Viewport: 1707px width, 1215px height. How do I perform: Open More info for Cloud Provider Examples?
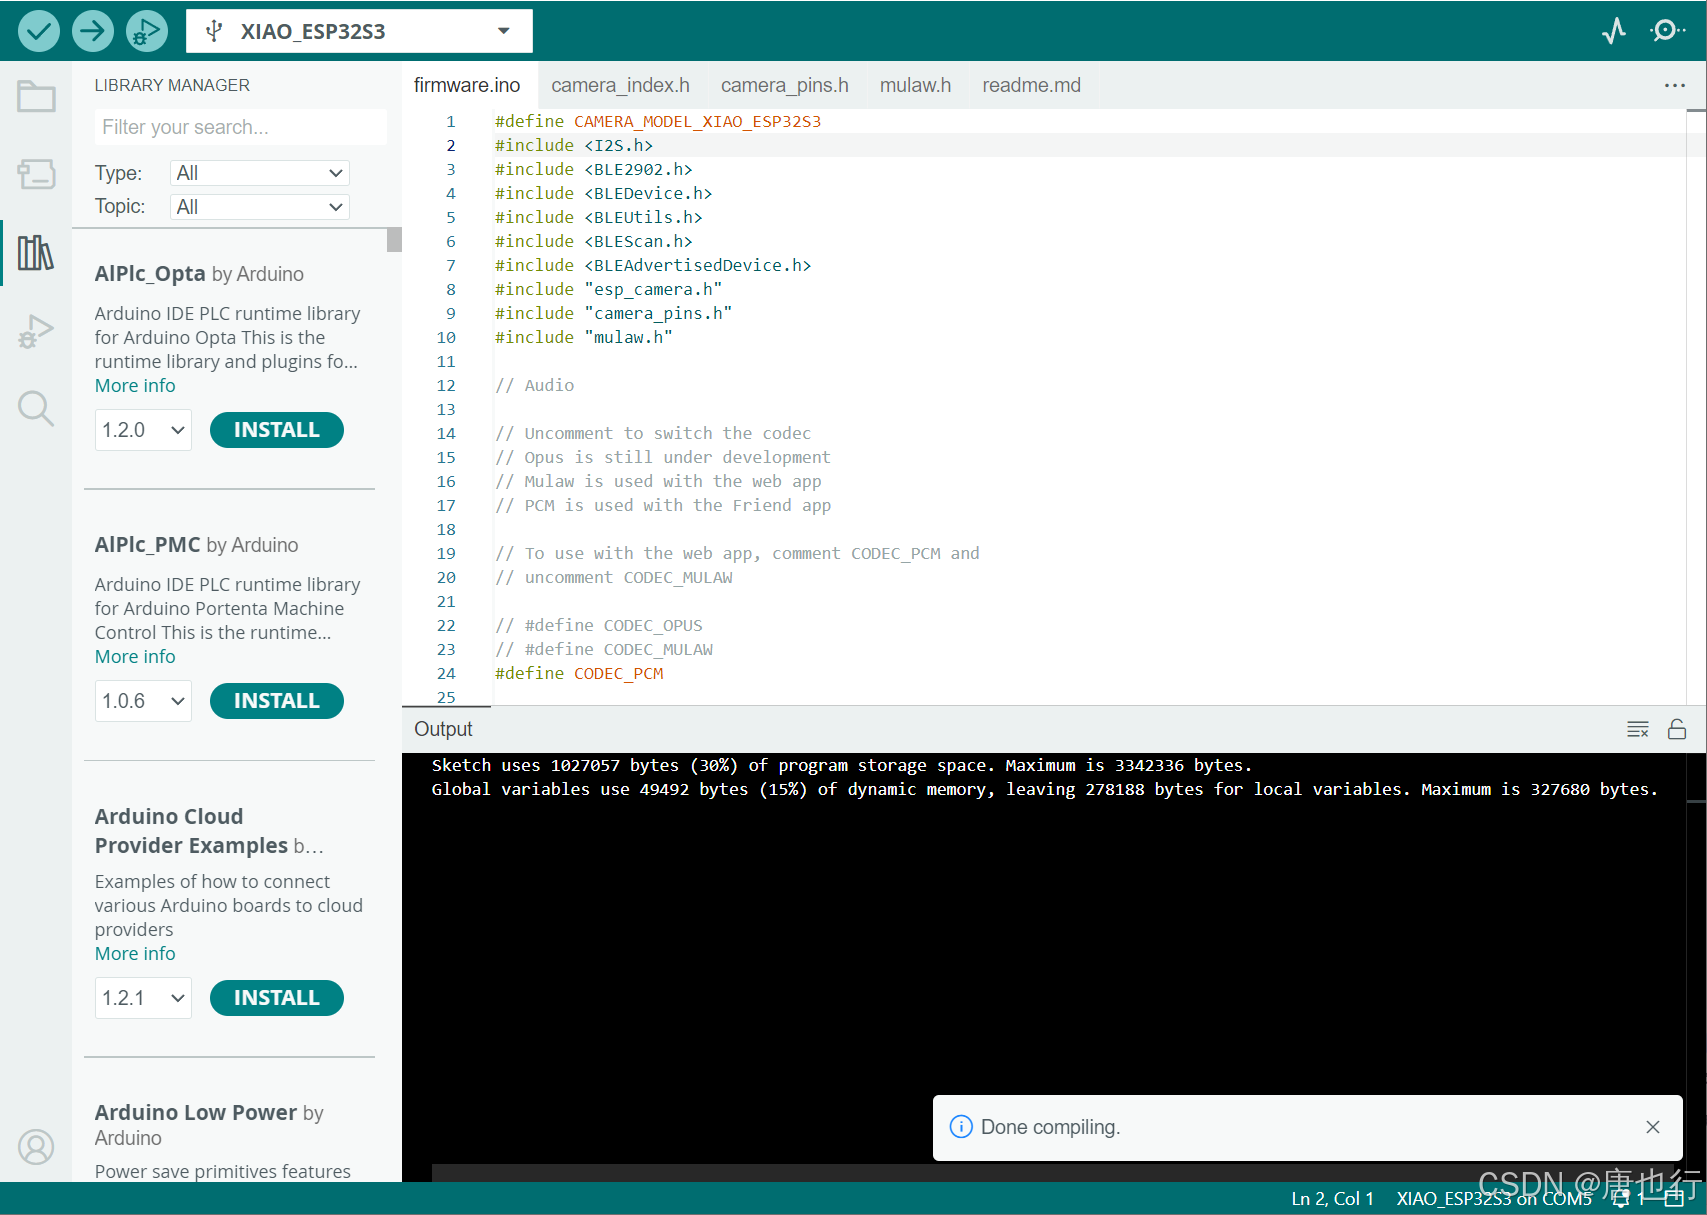pyautogui.click(x=135, y=954)
